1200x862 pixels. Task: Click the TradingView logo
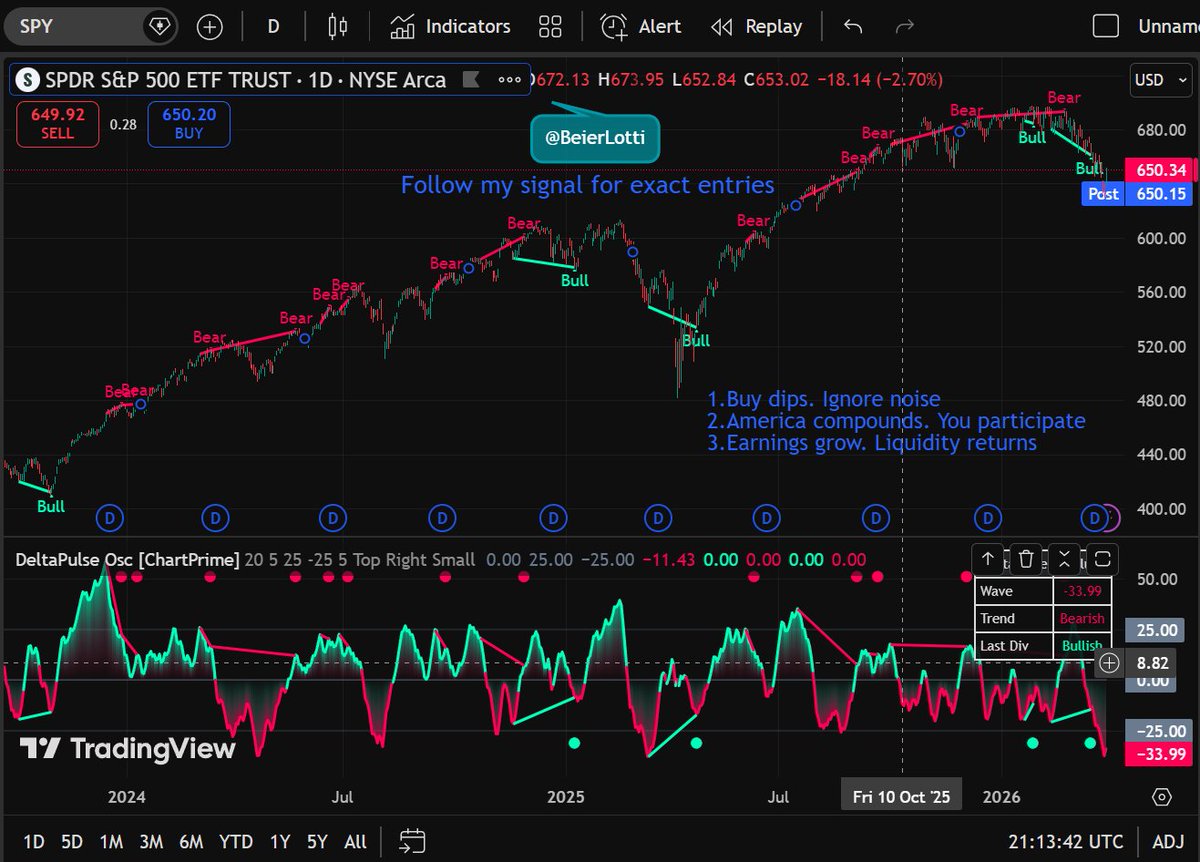click(x=128, y=748)
